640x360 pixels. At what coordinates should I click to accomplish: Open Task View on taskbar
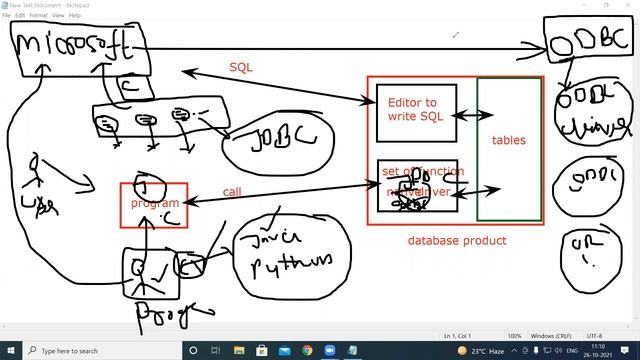click(216, 351)
